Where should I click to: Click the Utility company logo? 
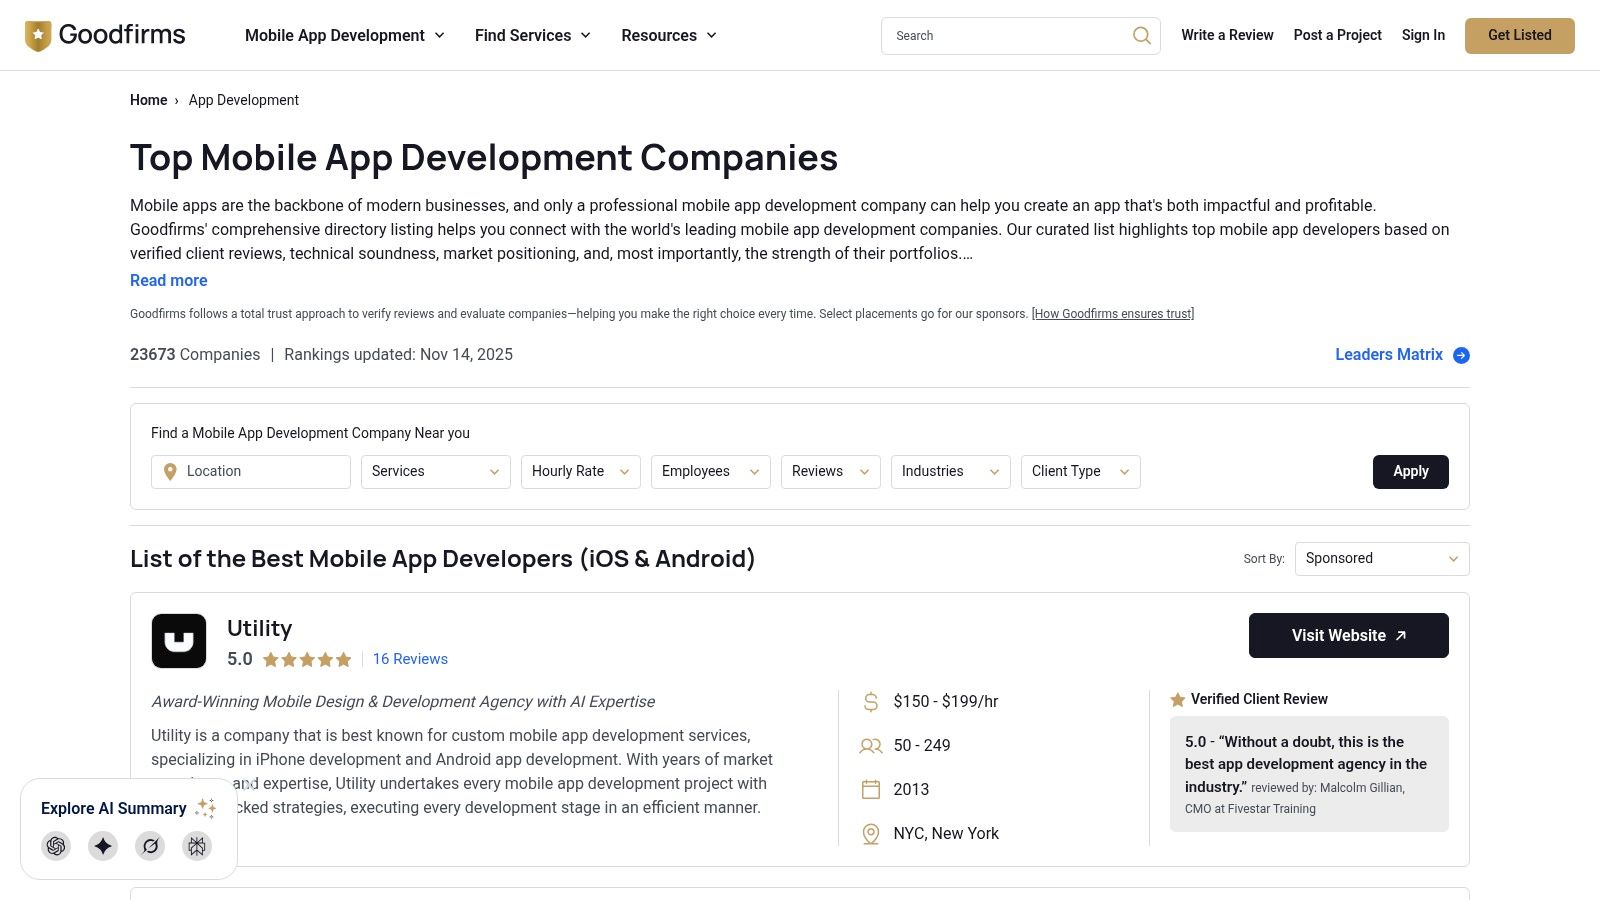click(x=179, y=640)
